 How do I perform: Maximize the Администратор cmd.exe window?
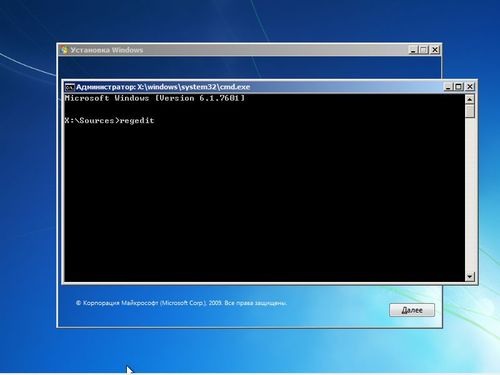pos(459,87)
